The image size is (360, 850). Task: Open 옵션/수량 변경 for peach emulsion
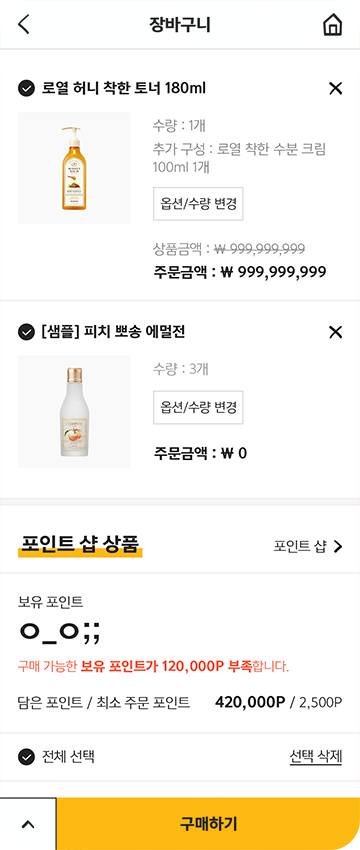(198, 407)
